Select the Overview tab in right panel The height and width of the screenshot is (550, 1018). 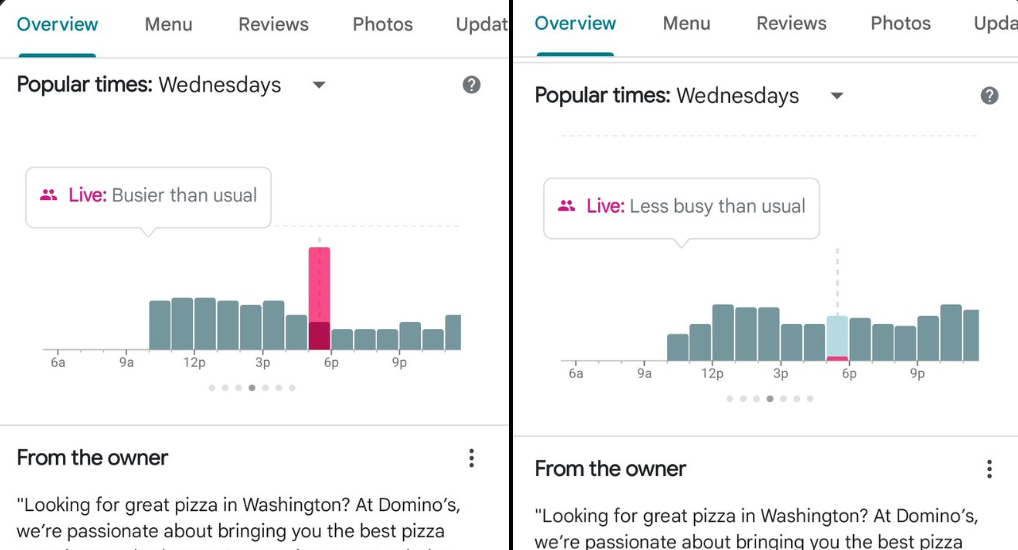pyautogui.click(x=575, y=24)
